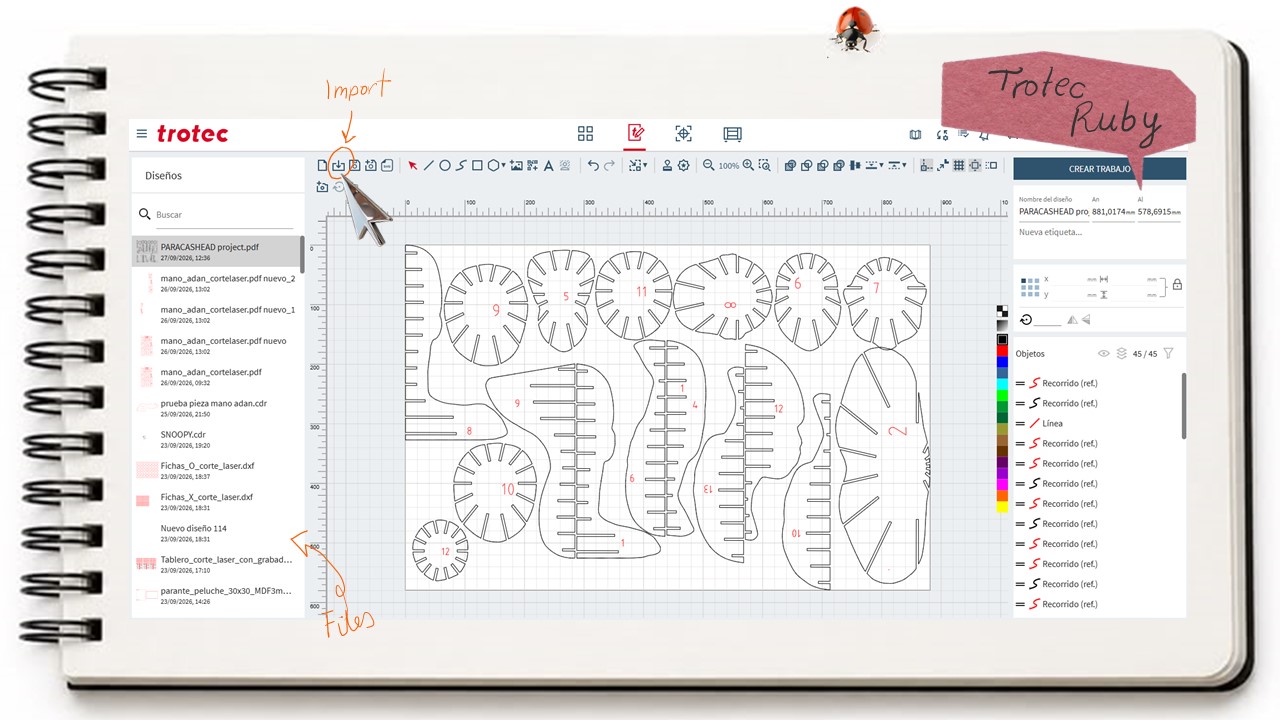Open prueba pieza mano adan.cdr
The height and width of the screenshot is (720, 1280).
click(216, 408)
